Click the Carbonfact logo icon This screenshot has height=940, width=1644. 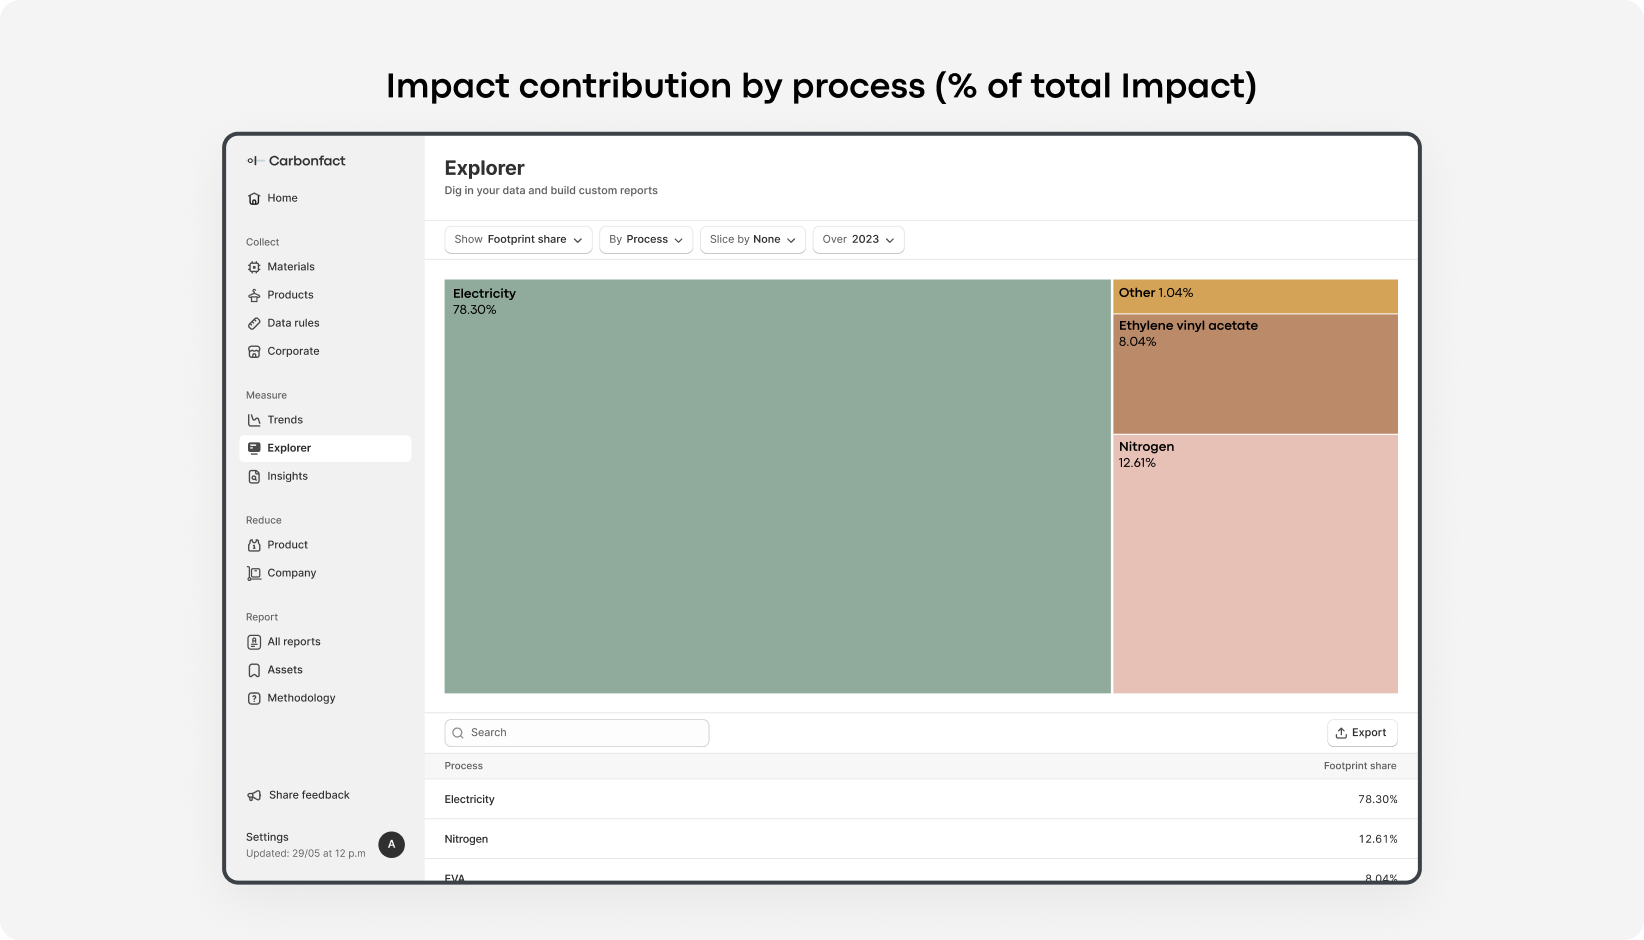click(x=254, y=161)
